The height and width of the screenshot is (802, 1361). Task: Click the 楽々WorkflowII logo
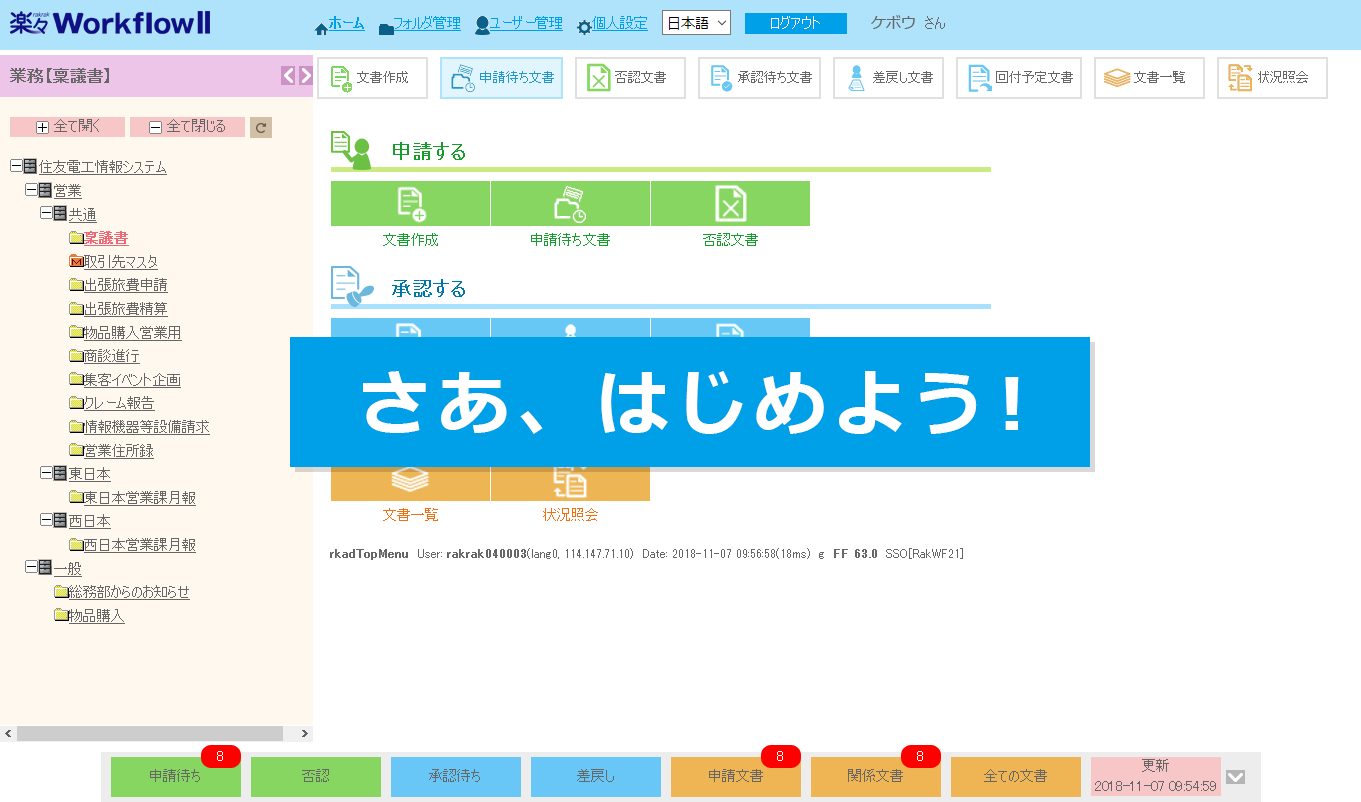pyautogui.click(x=110, y=23)
